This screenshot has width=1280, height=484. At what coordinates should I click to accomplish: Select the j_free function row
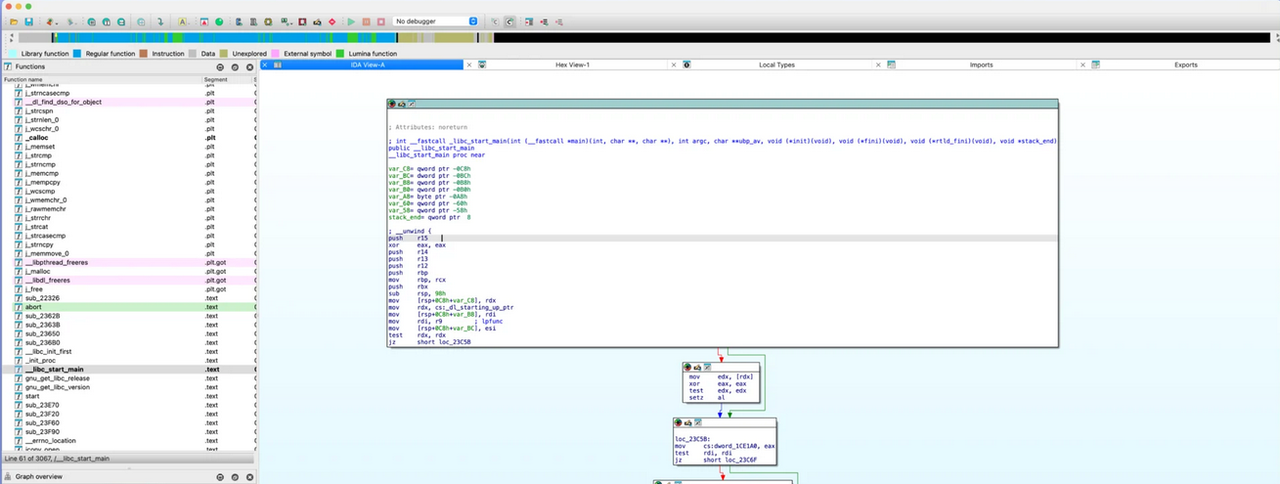click(x=128, y=289)
